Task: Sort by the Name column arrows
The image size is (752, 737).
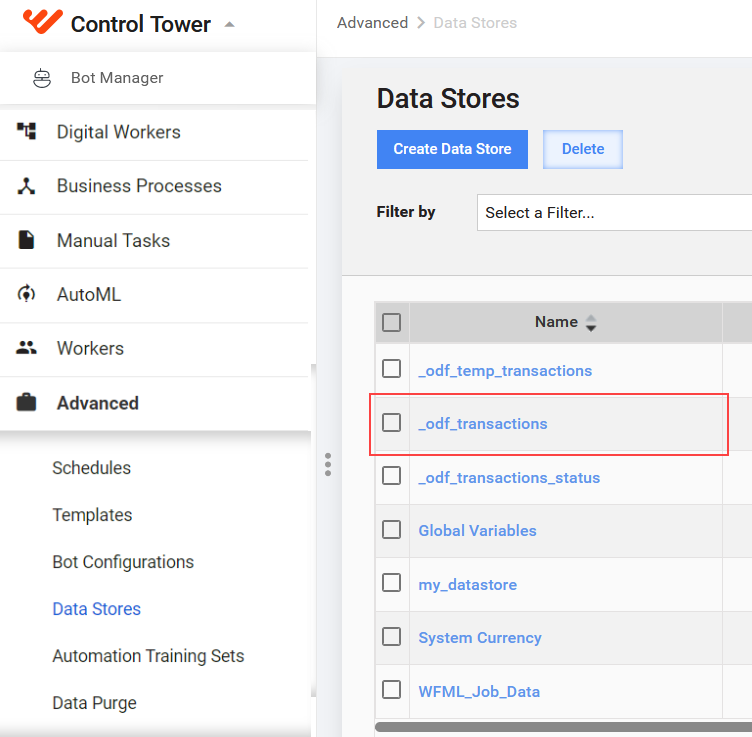Action: click(591, 323)
